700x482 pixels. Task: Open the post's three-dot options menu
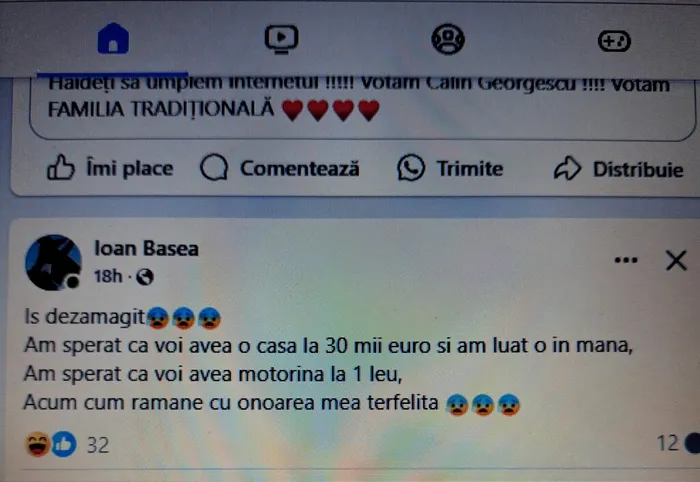626,260
